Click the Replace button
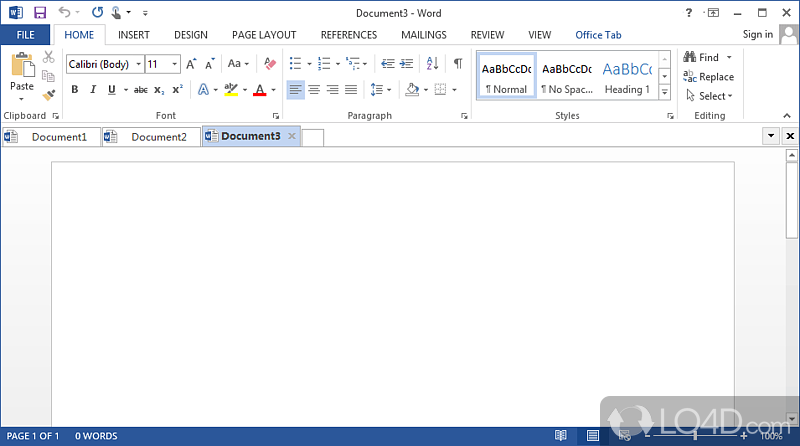Viewport: 800px width, 446px height. pos(709,77)
